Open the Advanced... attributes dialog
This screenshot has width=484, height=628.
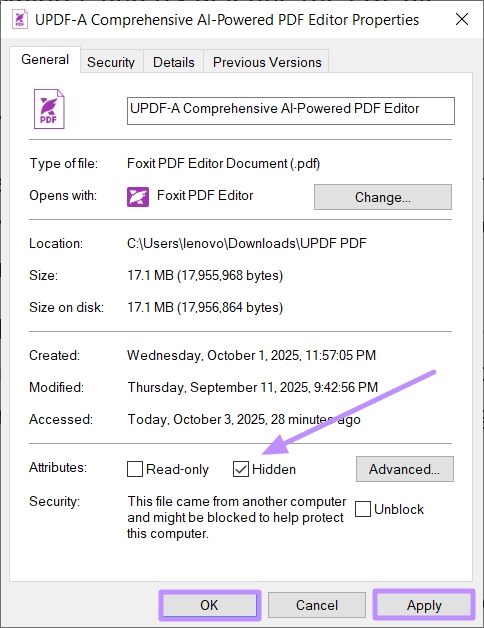pyautogui.click(x=405, y=469)
